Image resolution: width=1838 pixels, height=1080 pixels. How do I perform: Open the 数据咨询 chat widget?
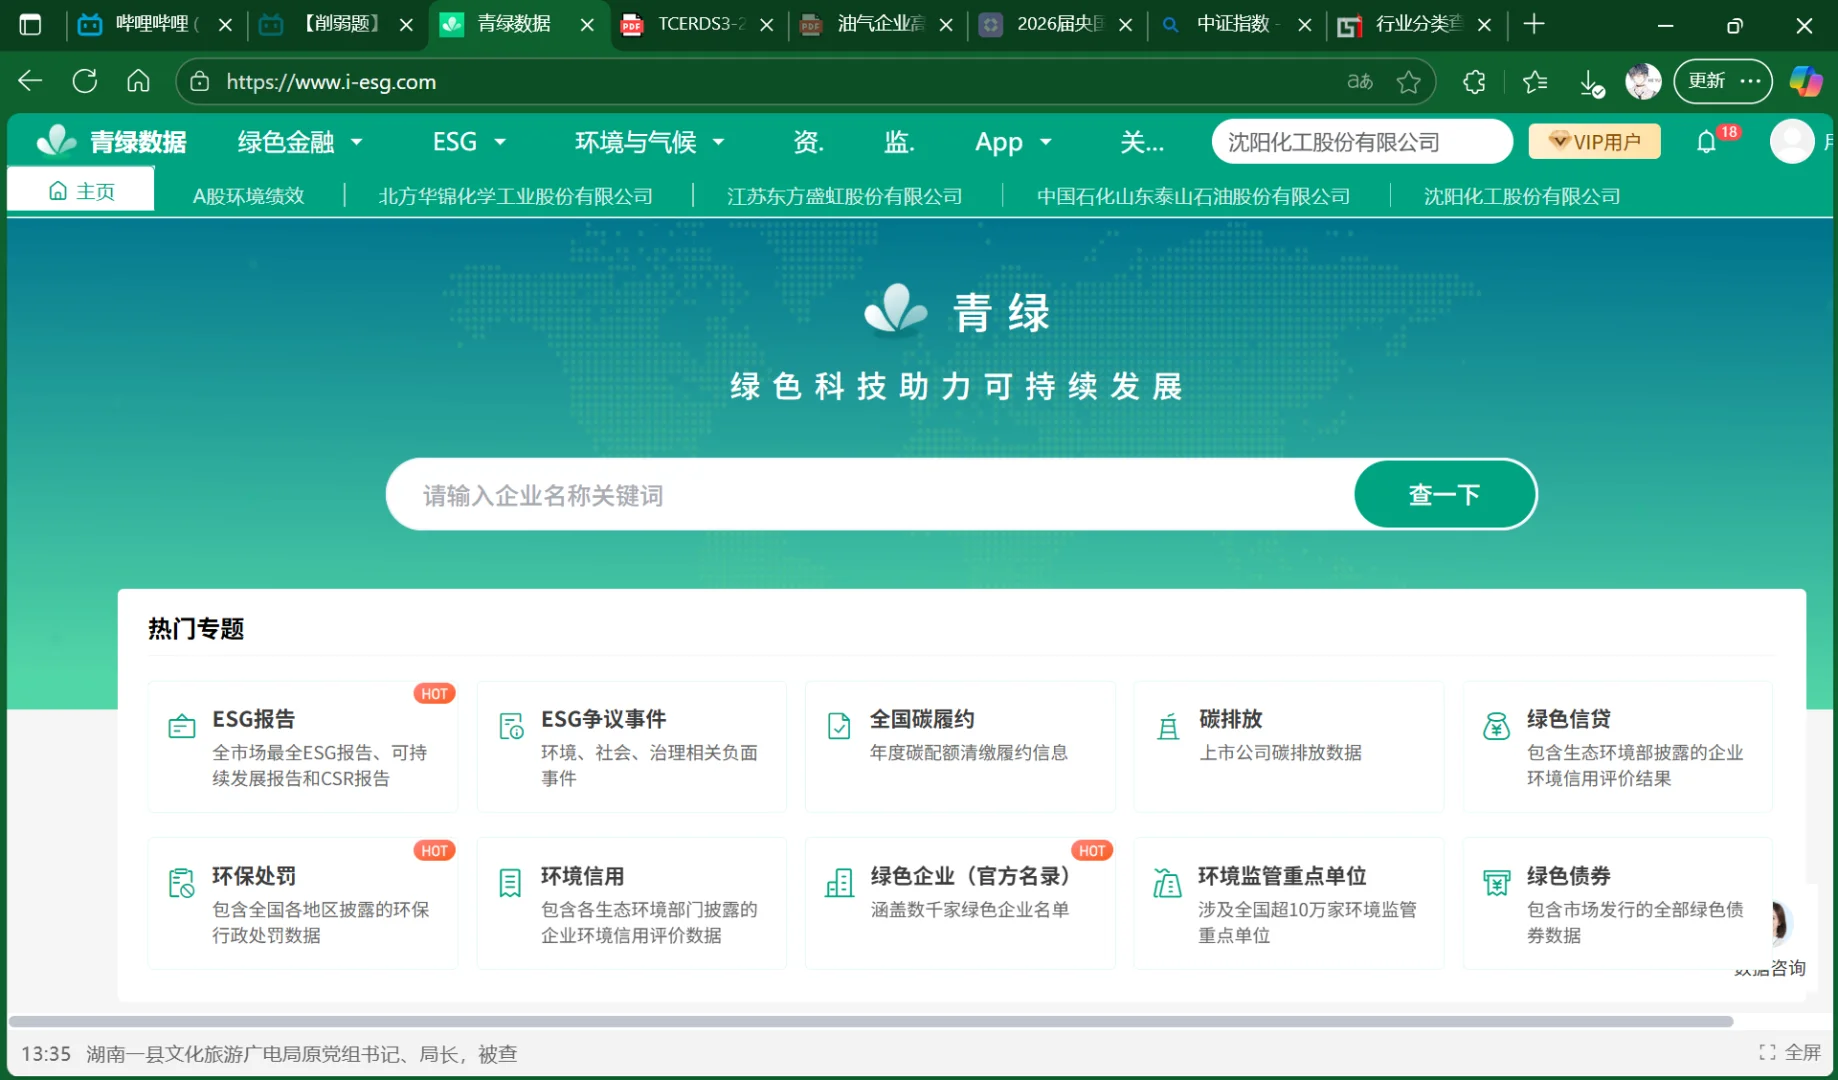tap(1772, 940)
